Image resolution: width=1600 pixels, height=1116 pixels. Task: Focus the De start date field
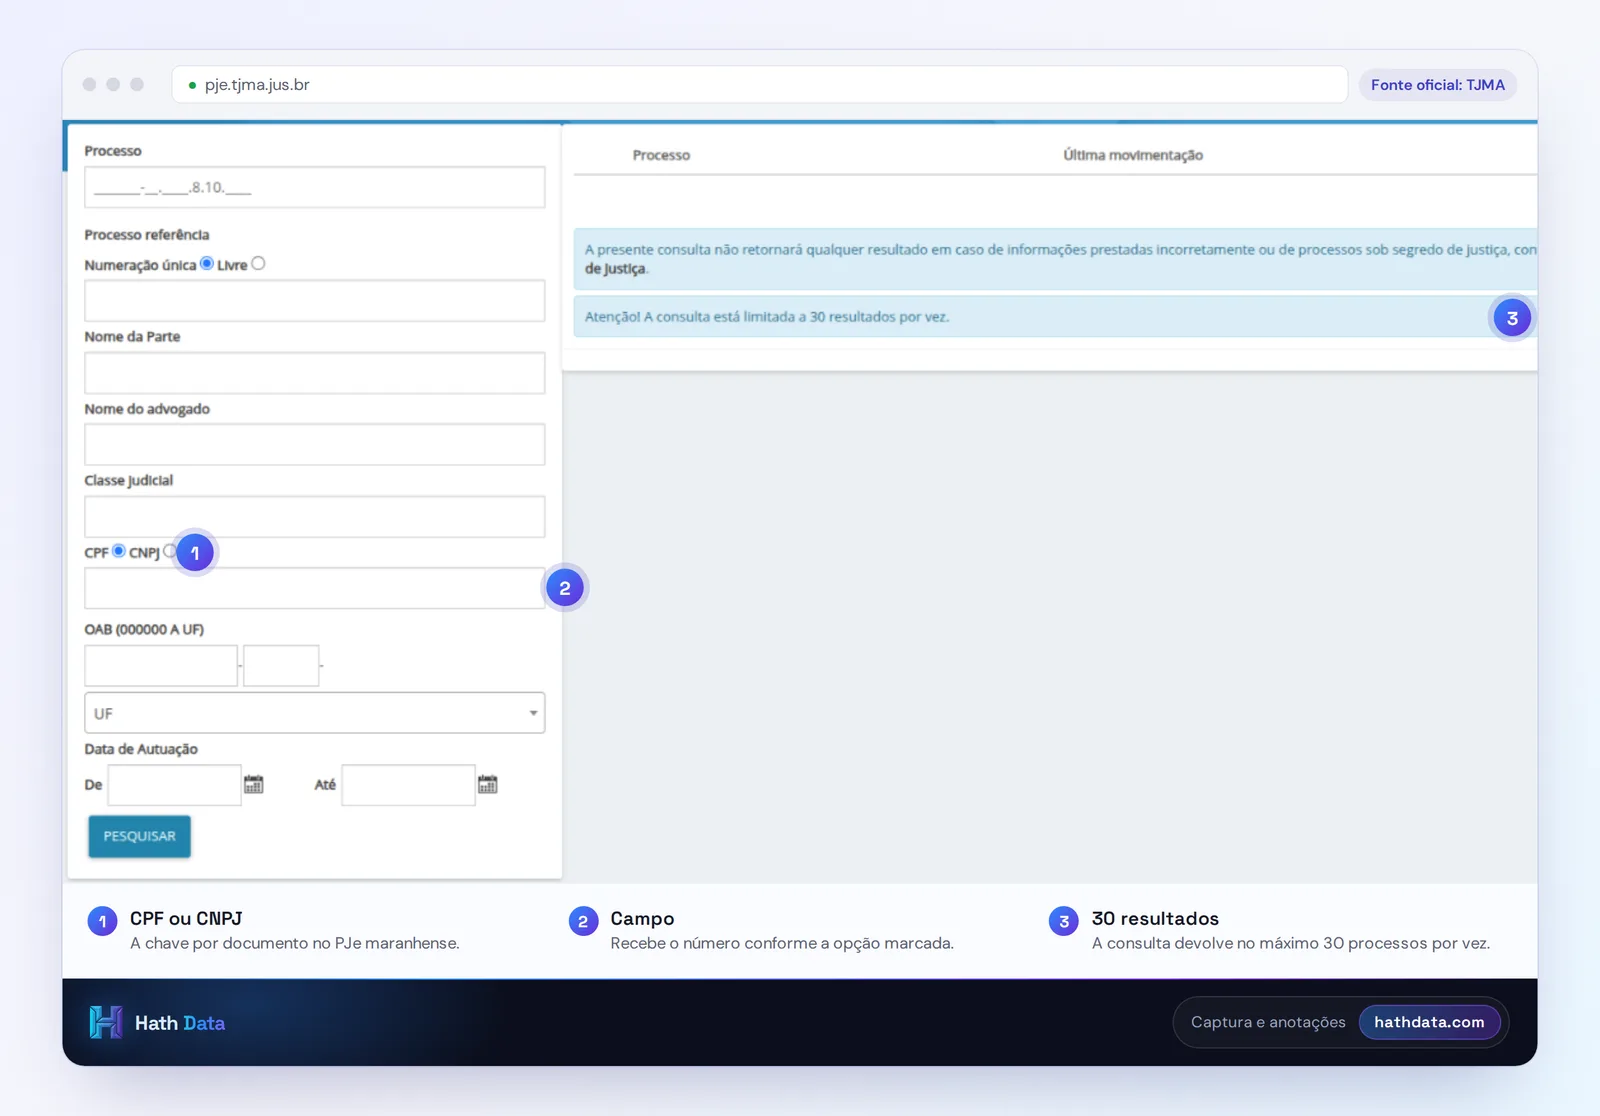tap(175, 785)
